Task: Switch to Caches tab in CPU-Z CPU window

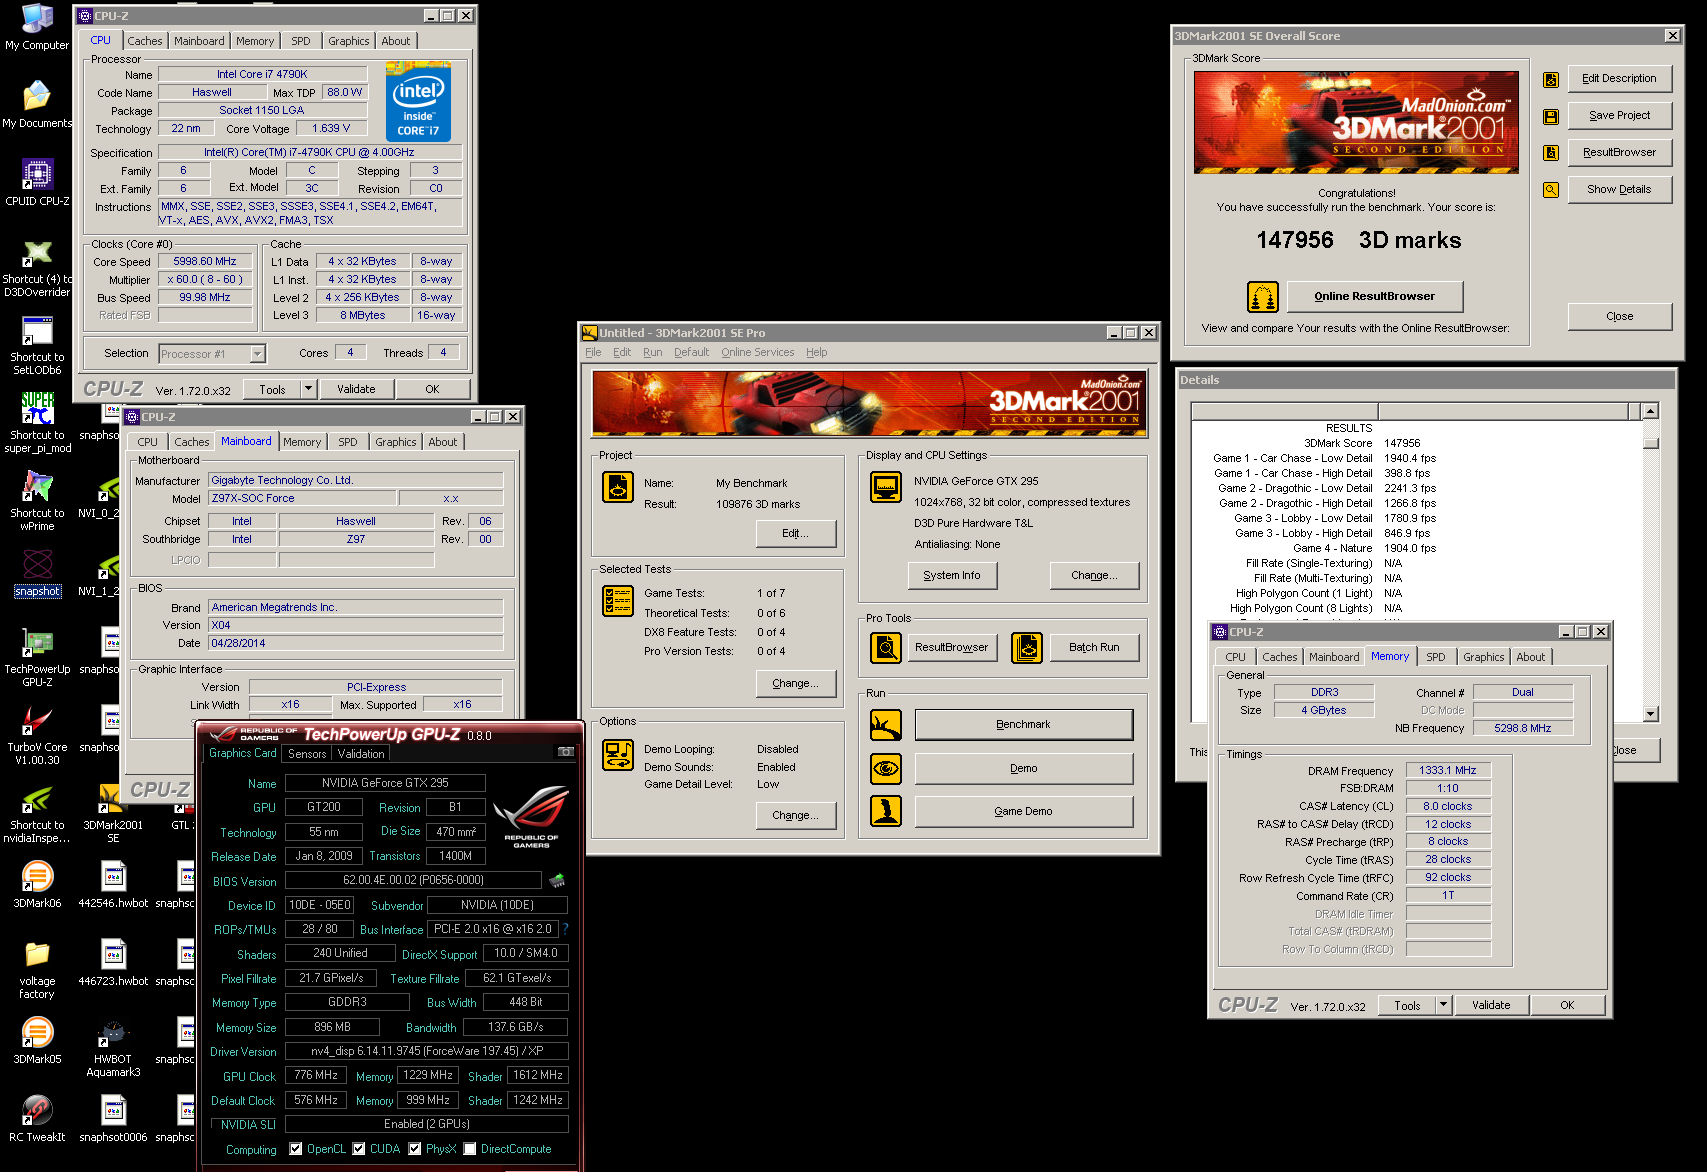Action: (145, 41)
